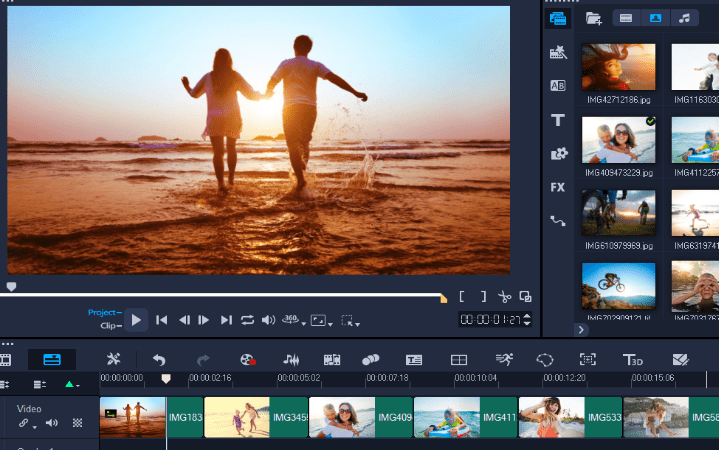Viewport: 720px width, 450px height.
Task: Toggle show photos filter in library
Action: [x=655, y=18]
